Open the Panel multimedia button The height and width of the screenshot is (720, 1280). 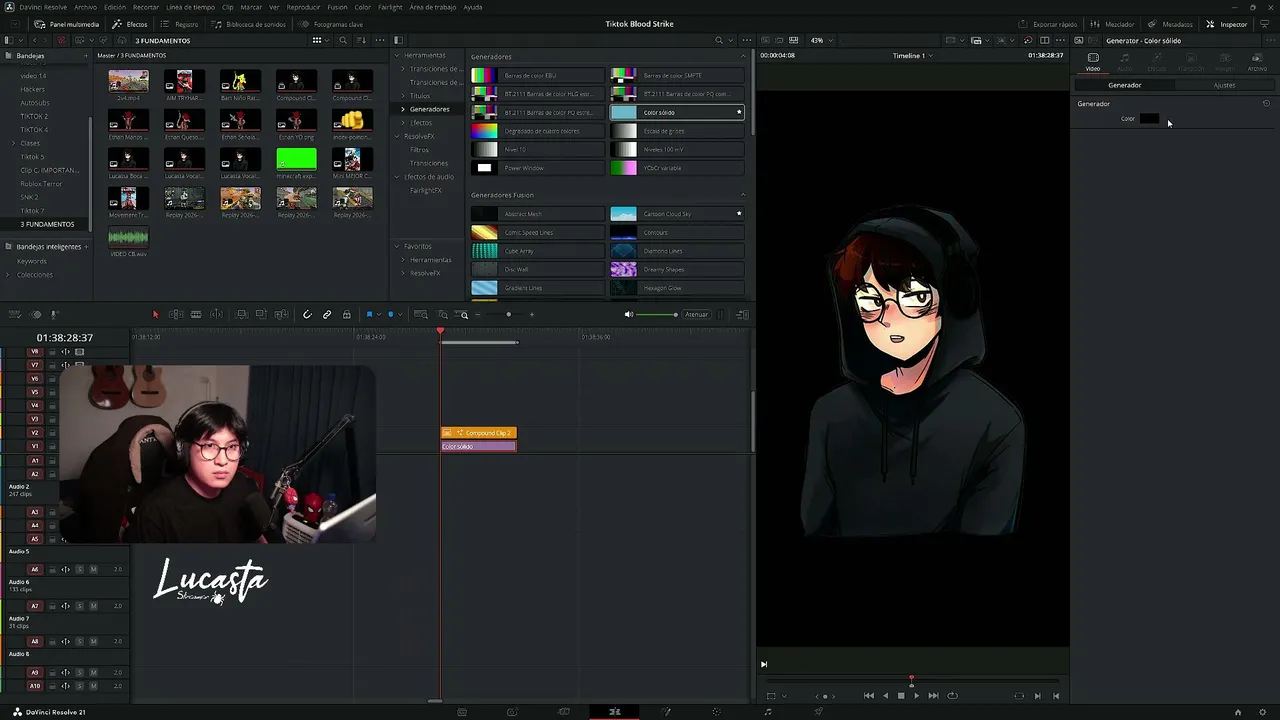tap(66, 24)
